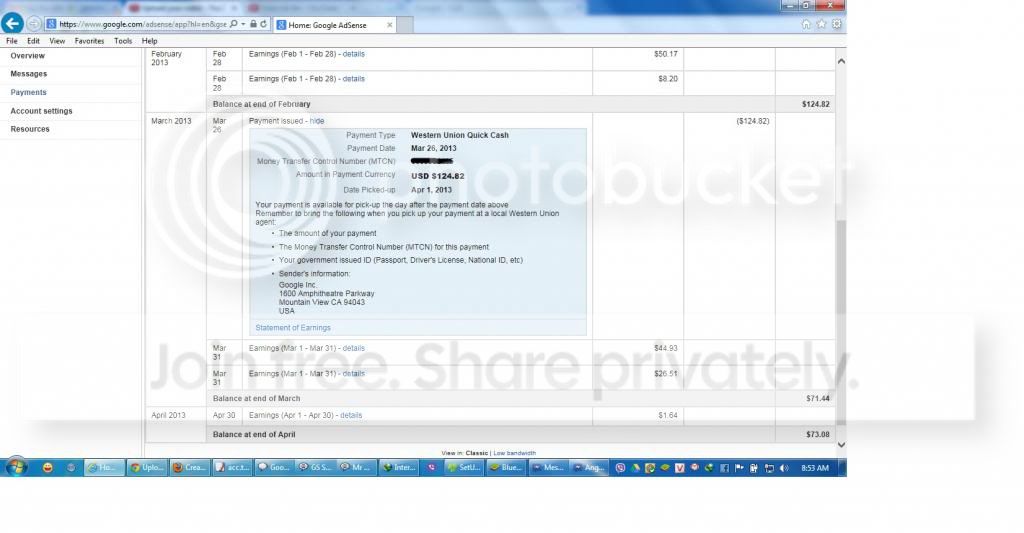
Task: Click the grayed Forward arrow button
Action: click(x=34, y=24)
